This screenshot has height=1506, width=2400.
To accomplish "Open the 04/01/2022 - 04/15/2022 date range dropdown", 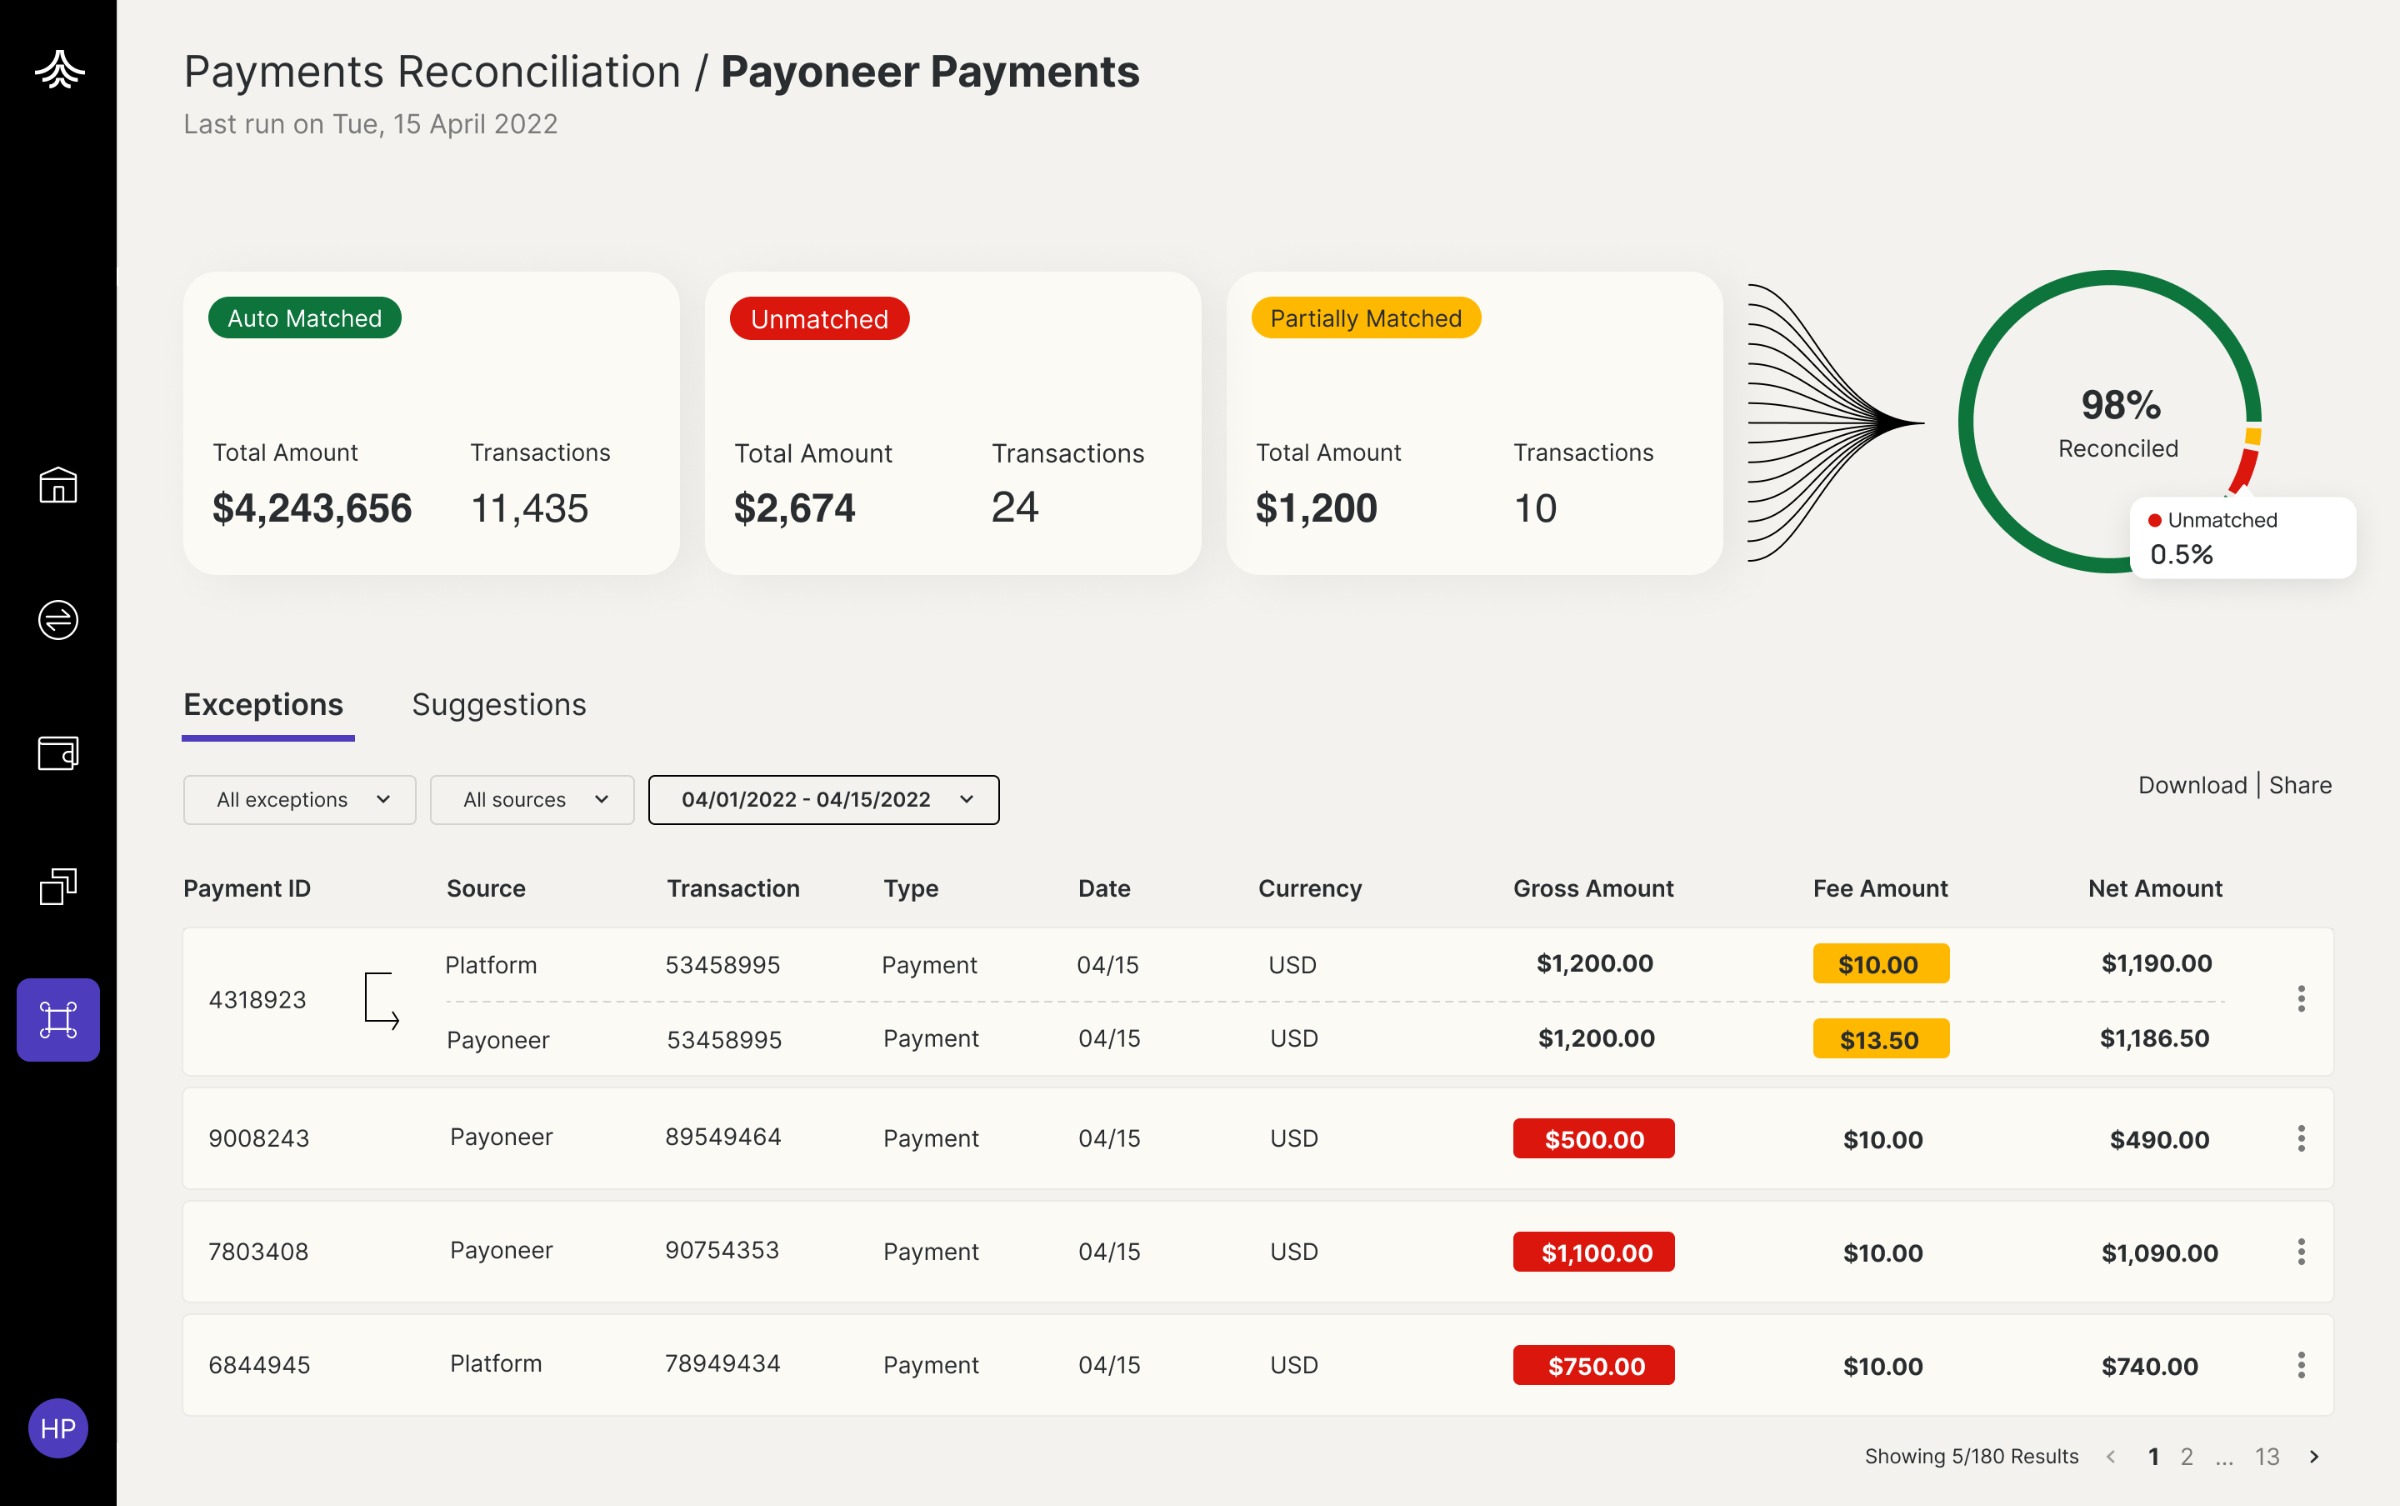I will point(824,800).
